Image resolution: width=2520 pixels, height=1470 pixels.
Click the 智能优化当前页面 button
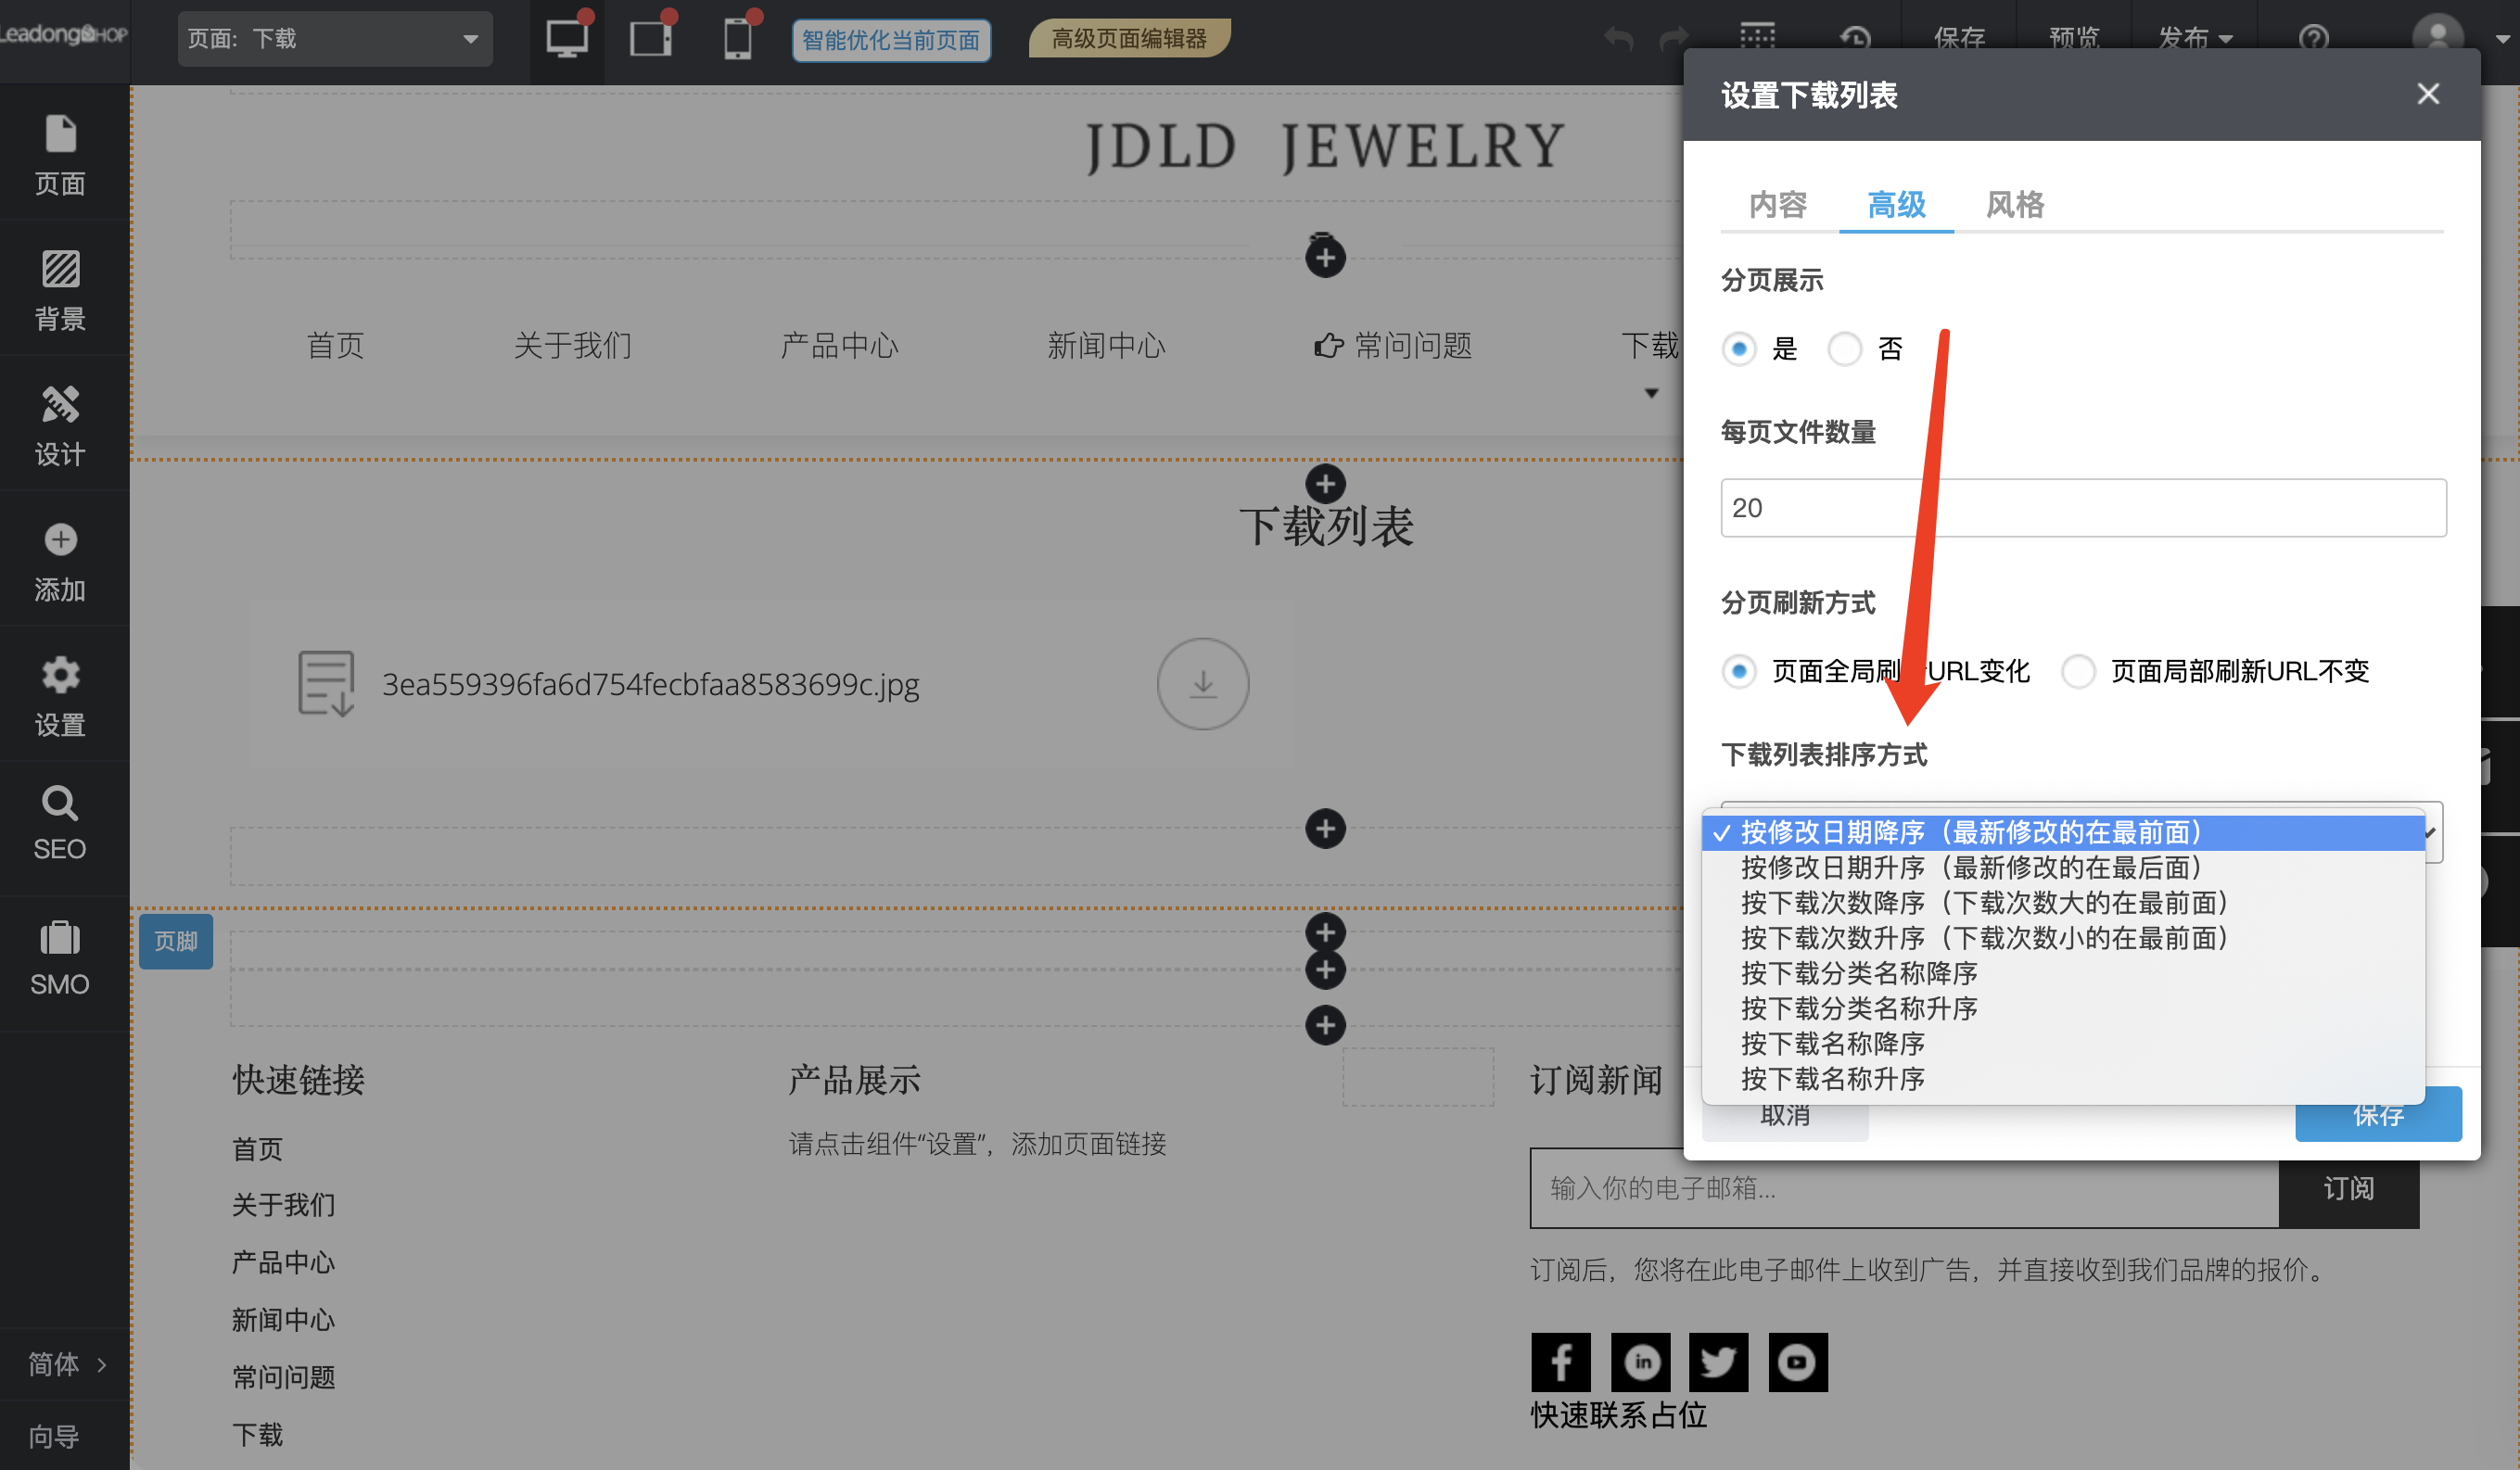(x=891, y=40)
